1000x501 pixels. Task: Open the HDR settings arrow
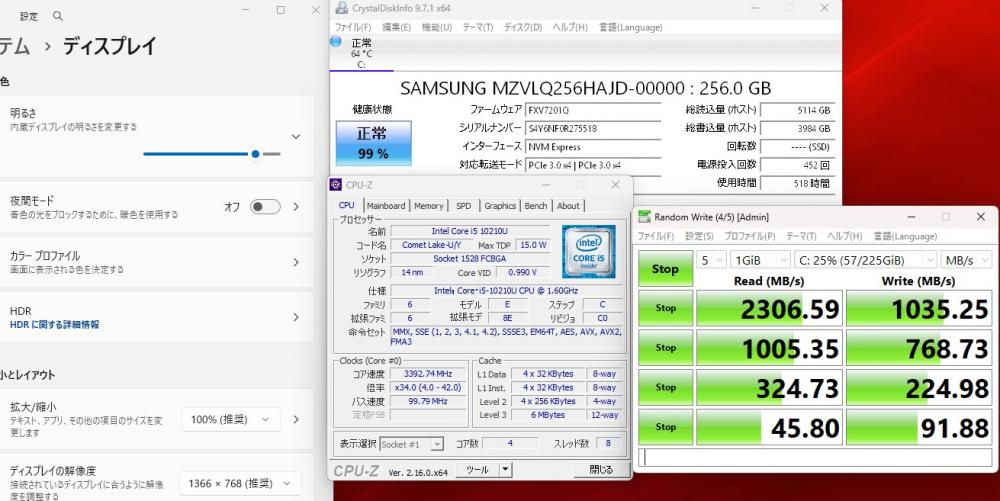click(296, 317)
